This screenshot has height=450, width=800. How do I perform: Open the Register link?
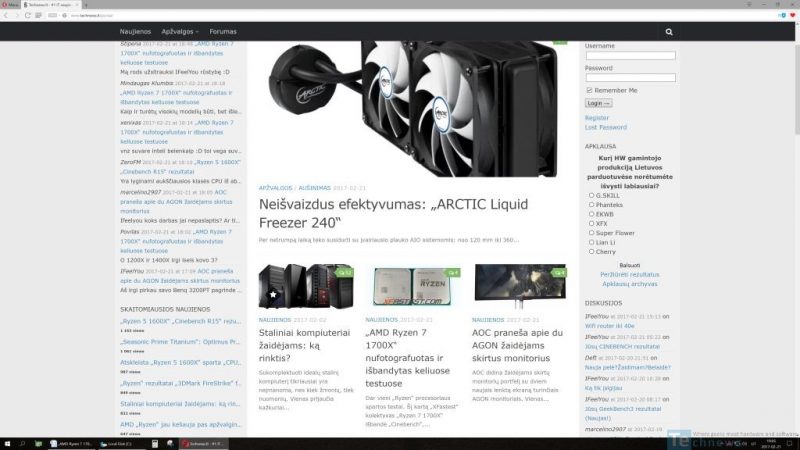click(x=596, y=118)
